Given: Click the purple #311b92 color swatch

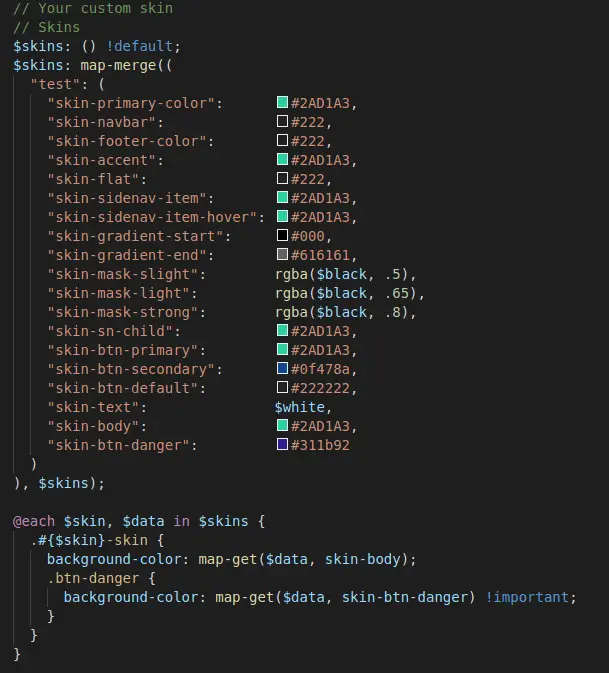Looking at the screenshot, I should [282, 444].
